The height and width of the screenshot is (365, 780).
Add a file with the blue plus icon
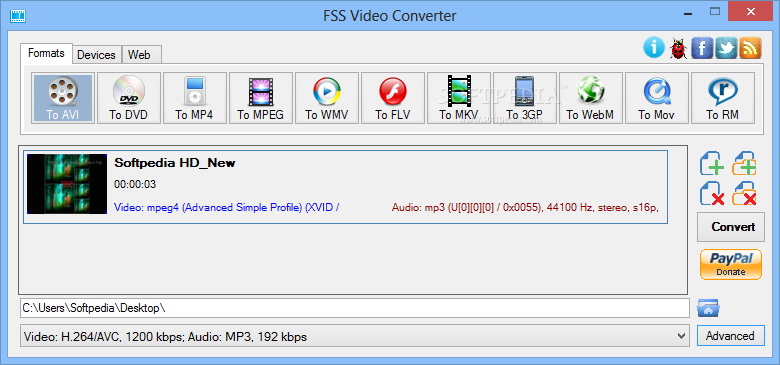point(712,163)
